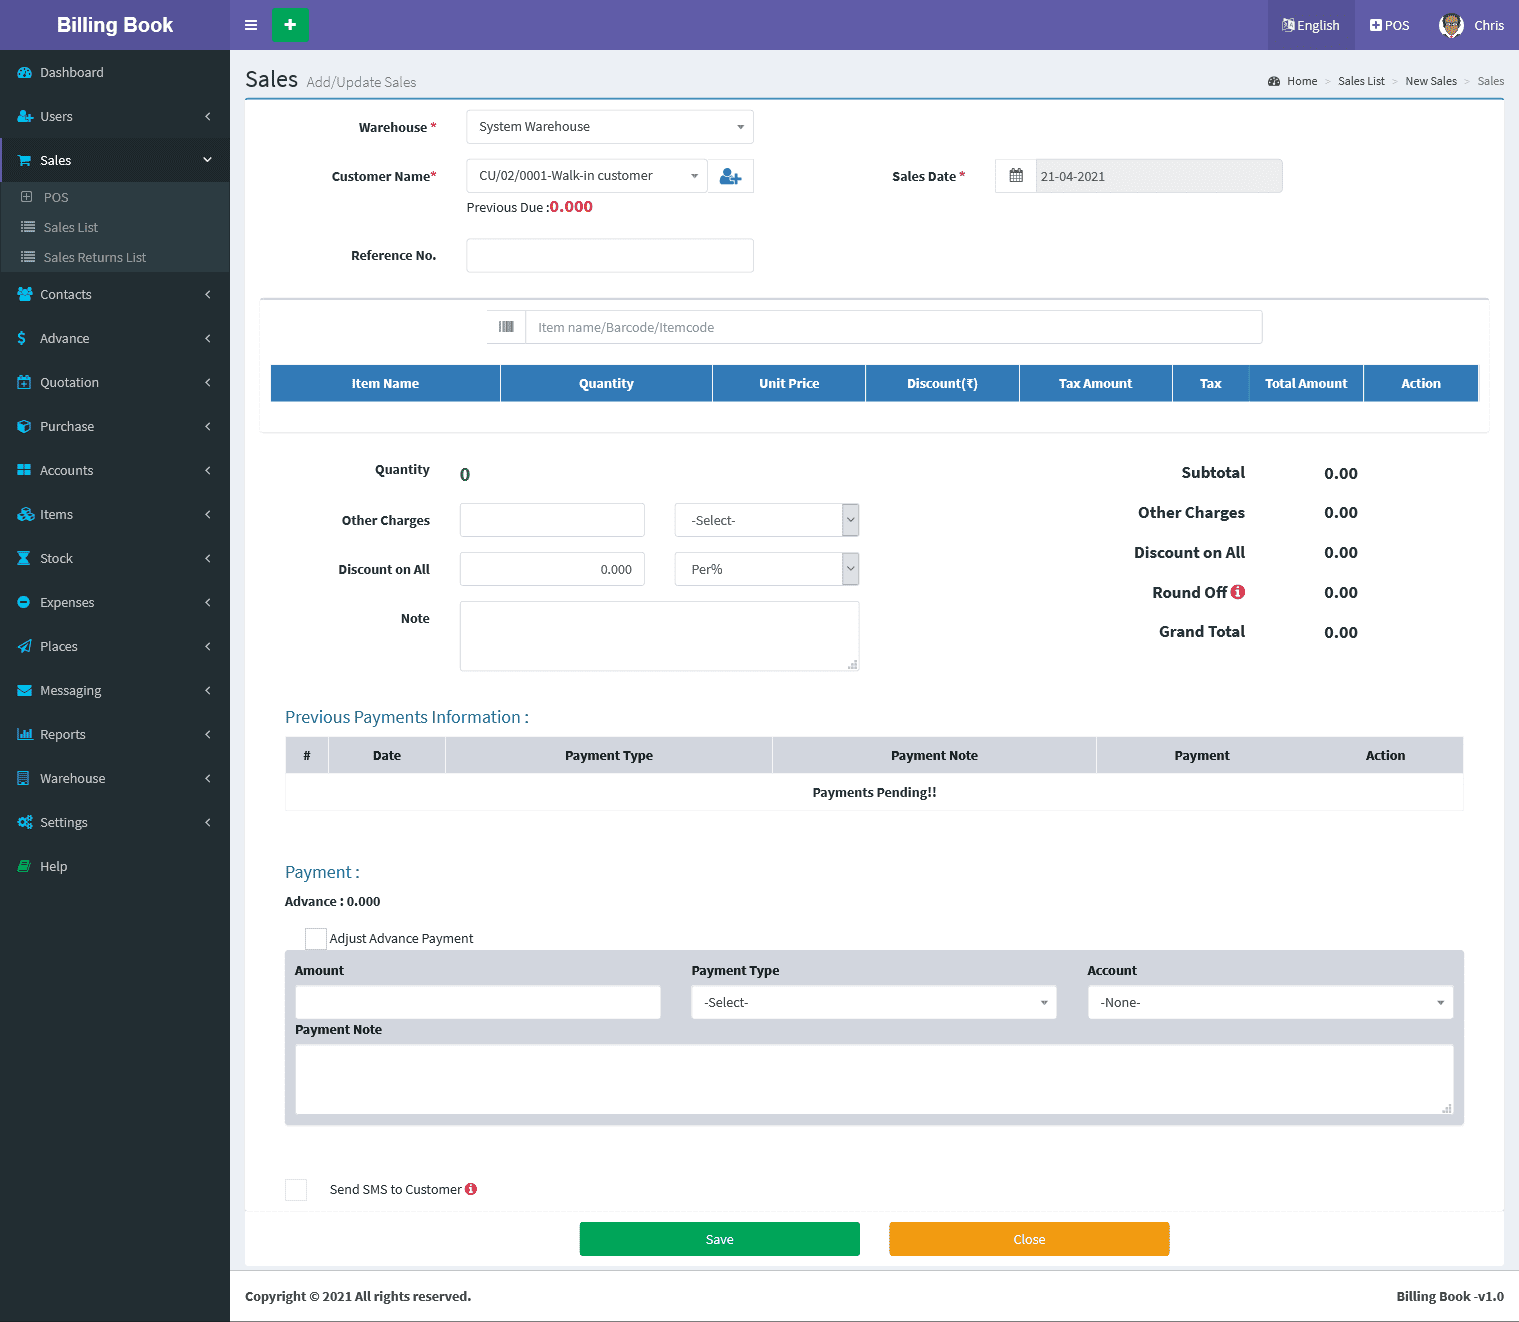Enable Adjust Advance Payment checkbox

point(316,938)
